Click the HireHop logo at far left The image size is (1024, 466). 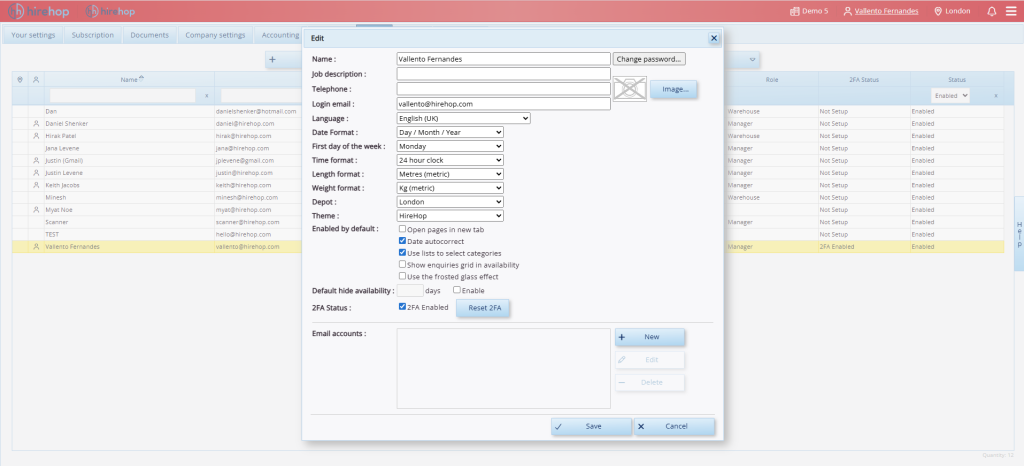point(39,11)
